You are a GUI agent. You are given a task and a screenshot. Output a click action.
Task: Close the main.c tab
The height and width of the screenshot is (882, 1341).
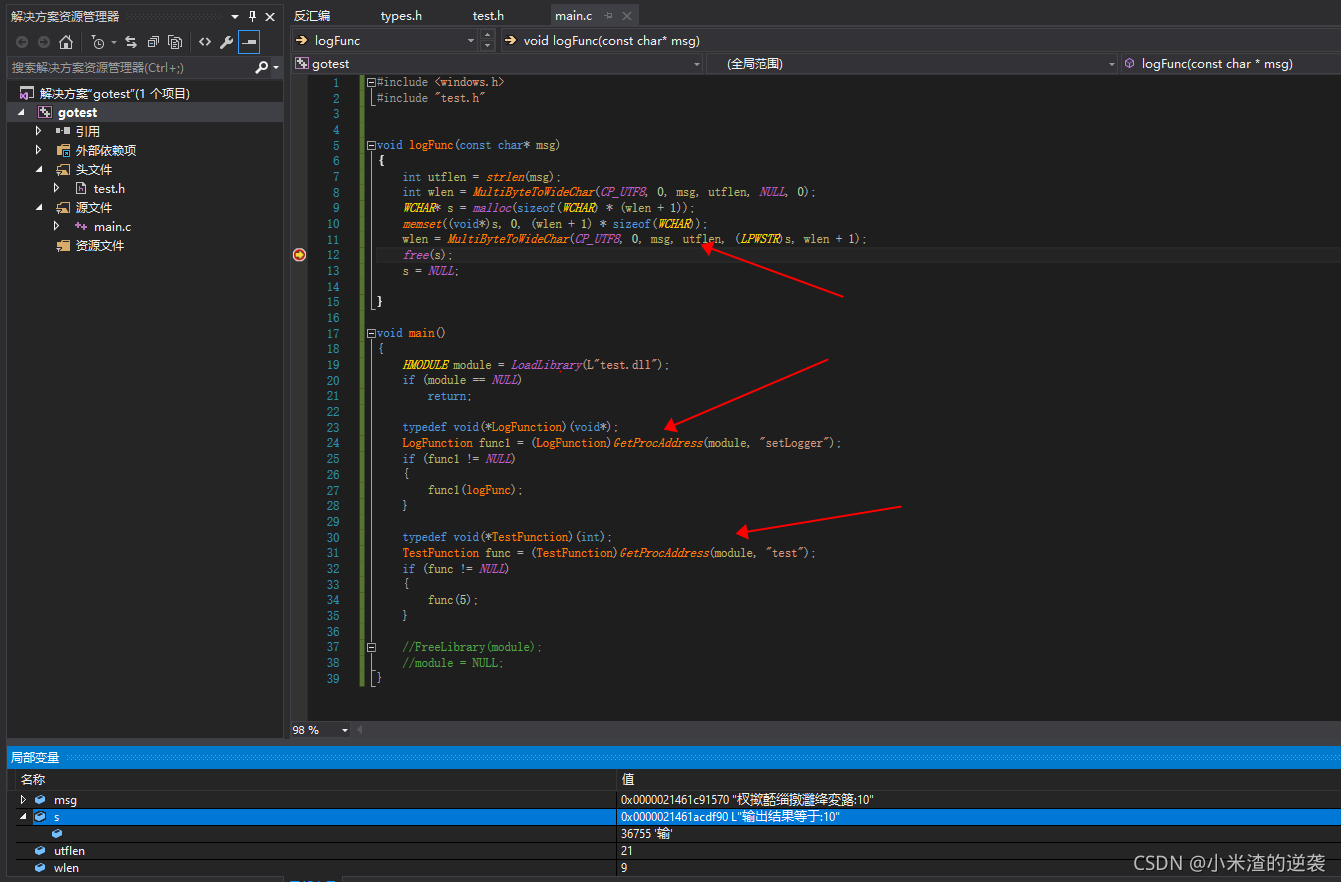[x=626, y=16]
